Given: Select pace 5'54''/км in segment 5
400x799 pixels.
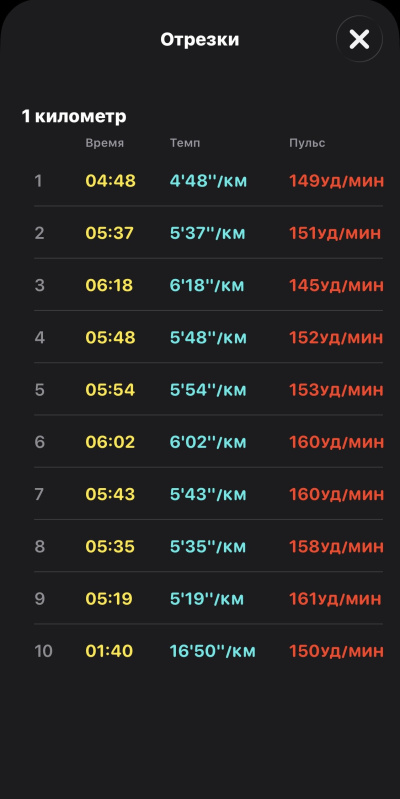Looking at the screenshot, I should point(208,390).
